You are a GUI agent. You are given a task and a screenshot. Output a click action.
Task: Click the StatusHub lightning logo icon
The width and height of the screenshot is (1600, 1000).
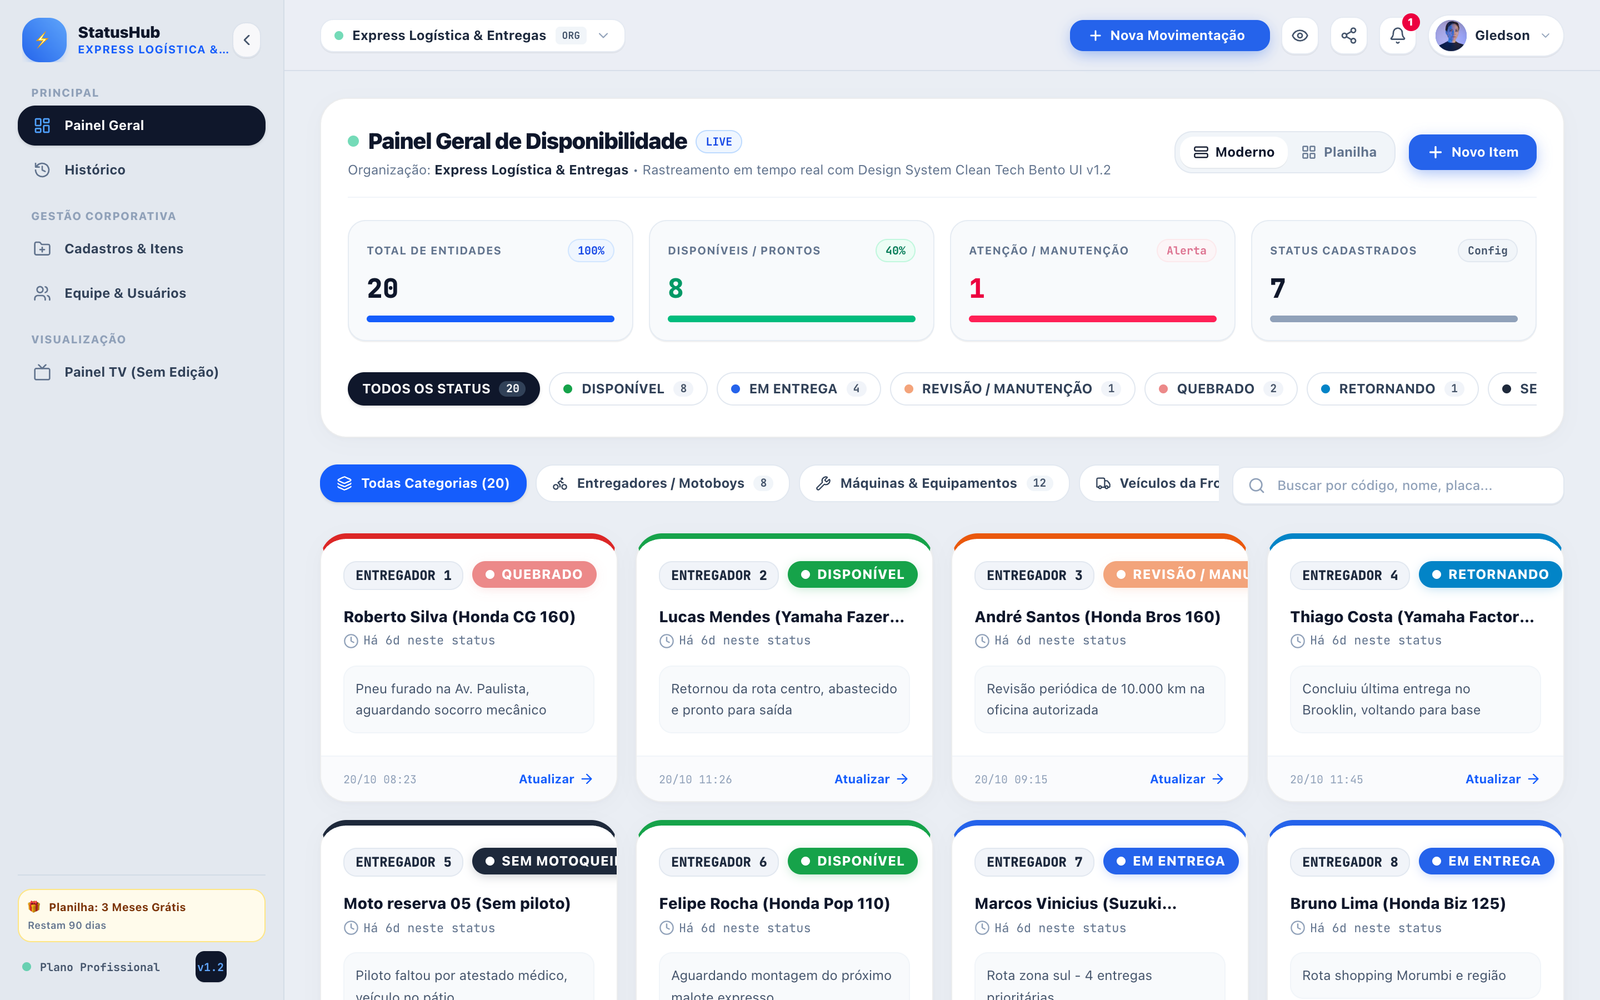click(x=44, y=40)
